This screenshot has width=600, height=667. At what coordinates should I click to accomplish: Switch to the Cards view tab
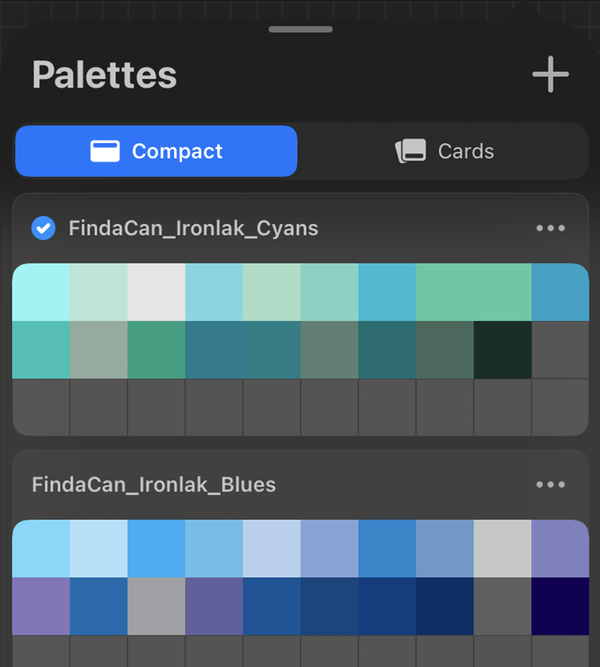pyautogui.click(x=444, y=151)
